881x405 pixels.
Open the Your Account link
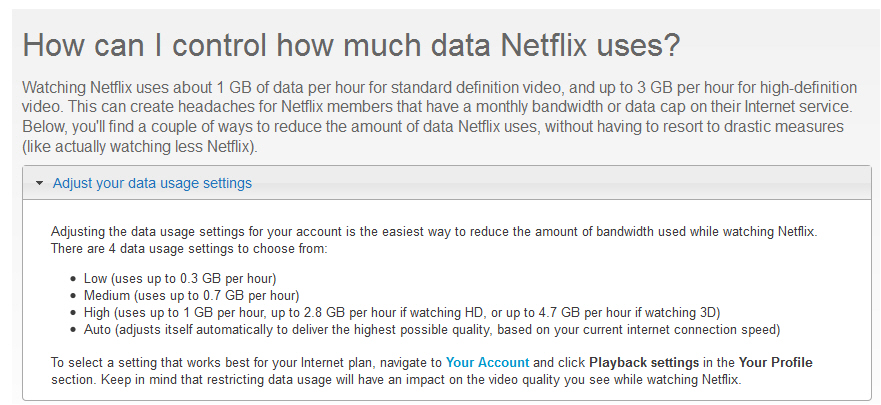[x=488, y=362]
